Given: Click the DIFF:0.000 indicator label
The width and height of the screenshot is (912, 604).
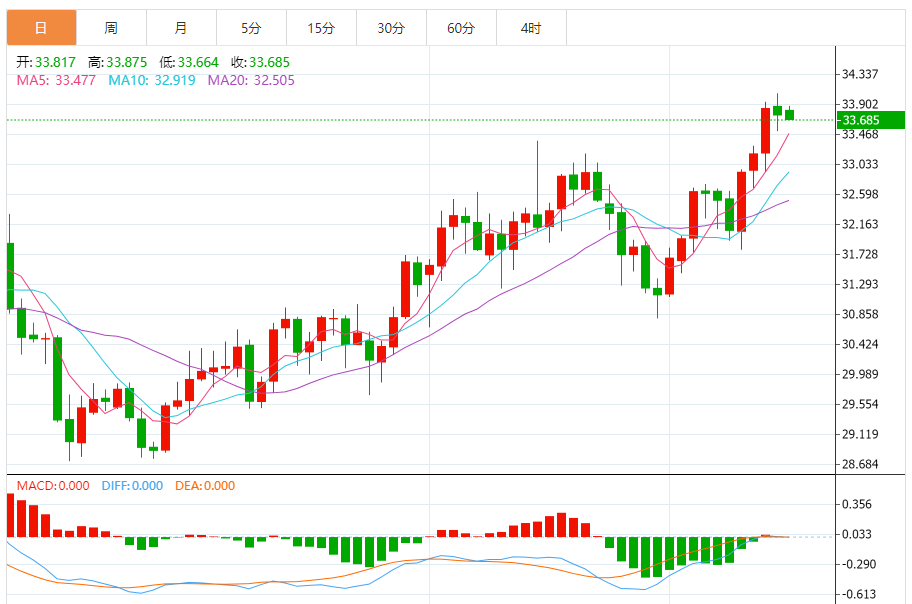Looking at the screenshot, I should pos(132,486).
